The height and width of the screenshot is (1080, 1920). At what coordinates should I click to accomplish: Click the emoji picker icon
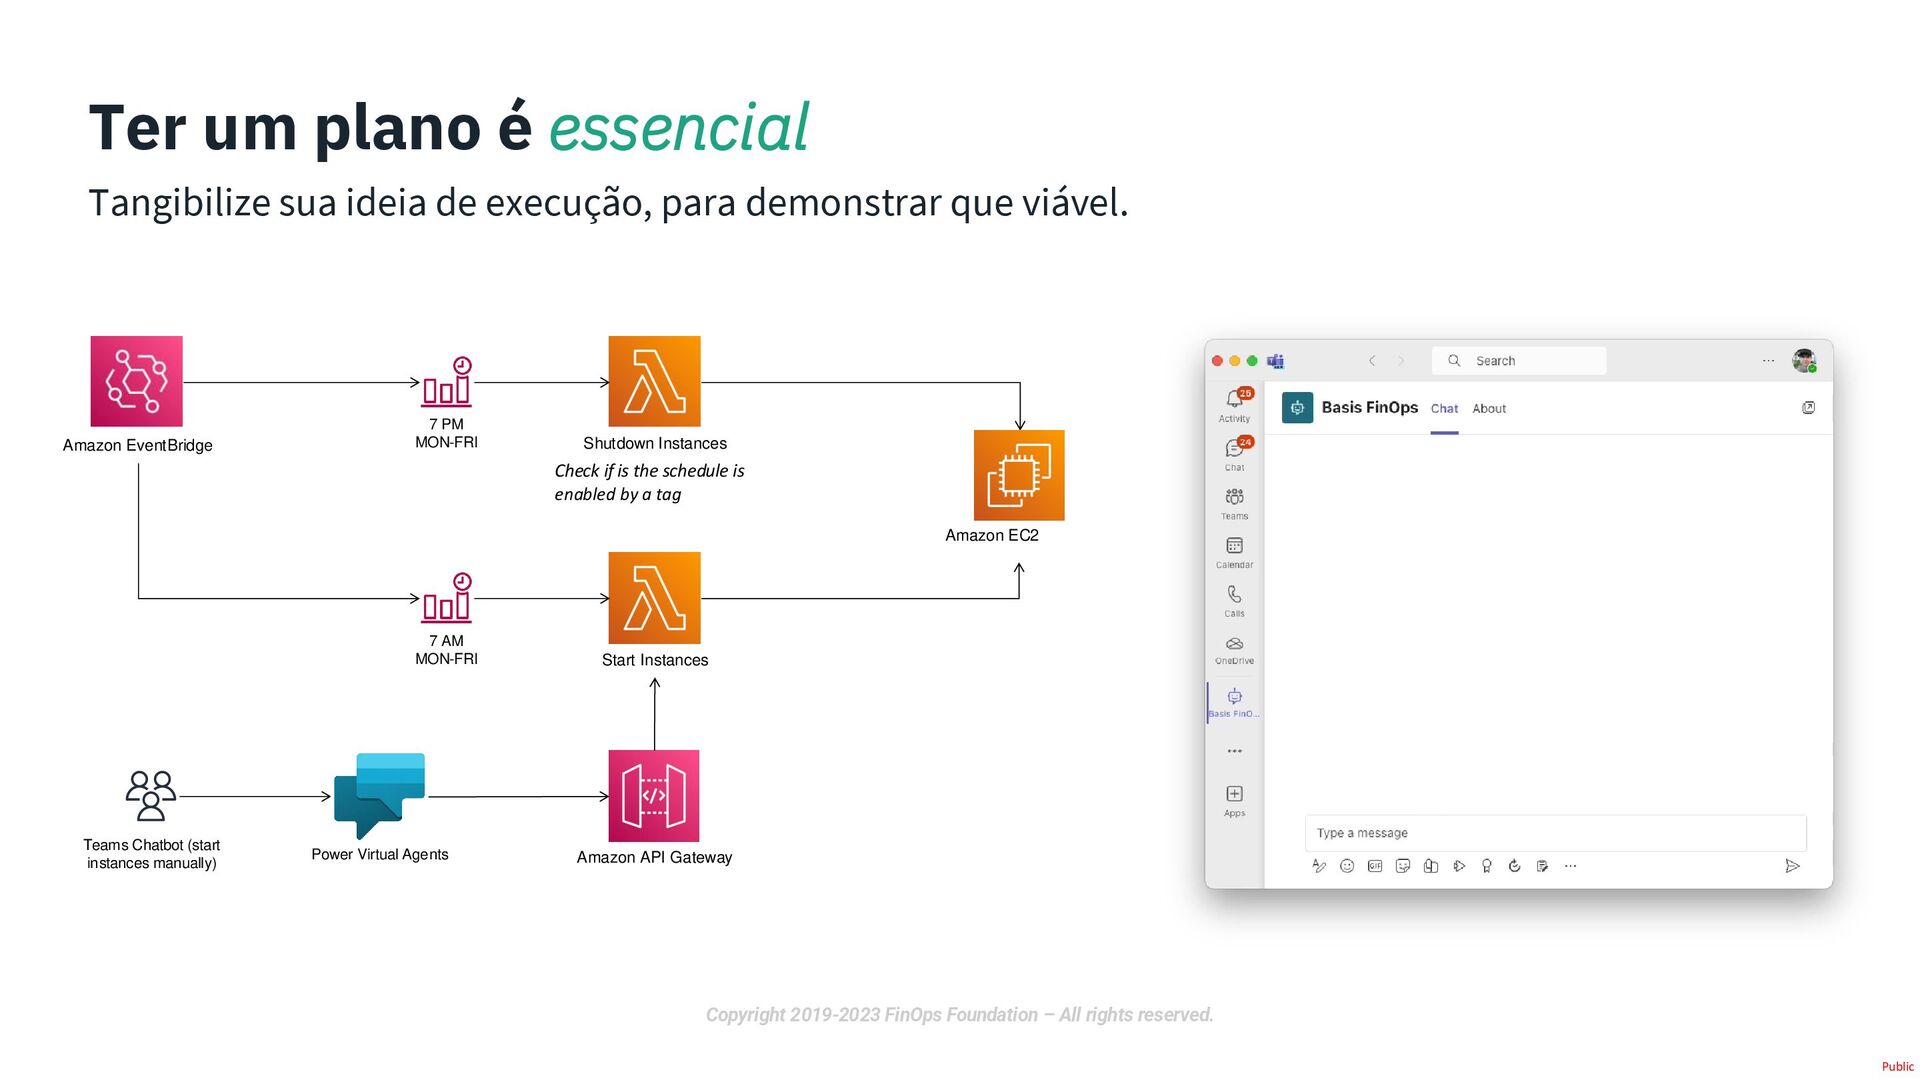pos(1347,866)
